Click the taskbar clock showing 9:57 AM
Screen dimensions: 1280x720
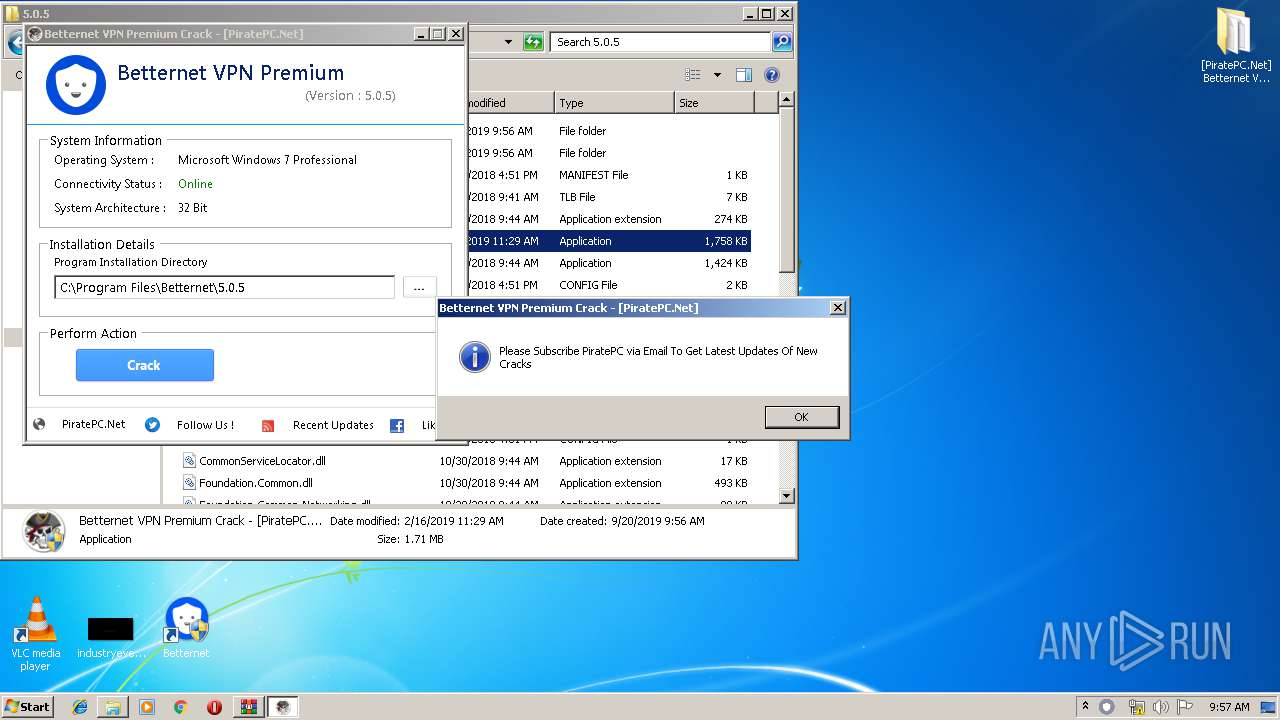pos(1229,707)
